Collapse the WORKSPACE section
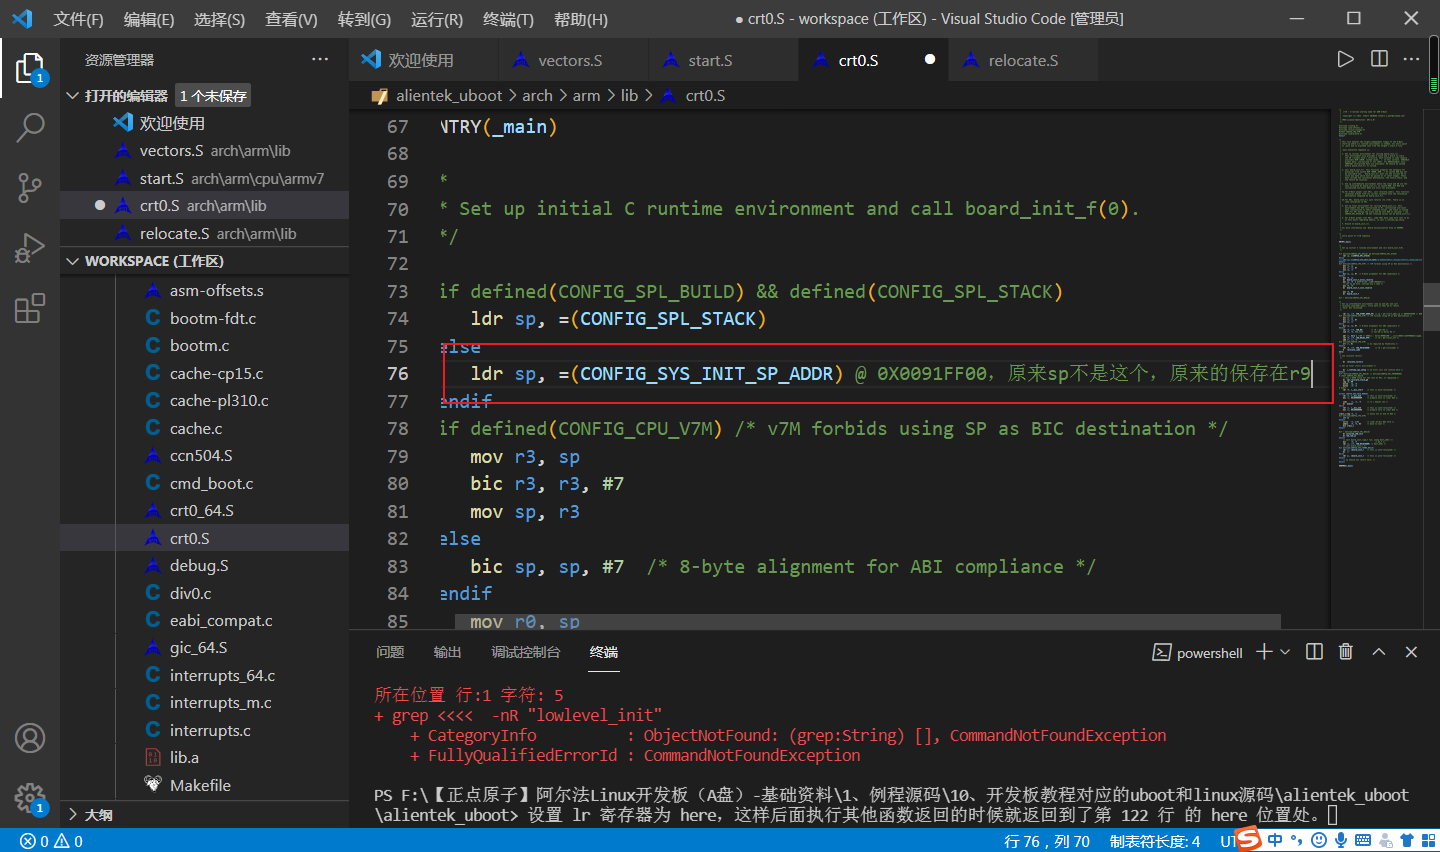1440x852 pixels. 72,261
